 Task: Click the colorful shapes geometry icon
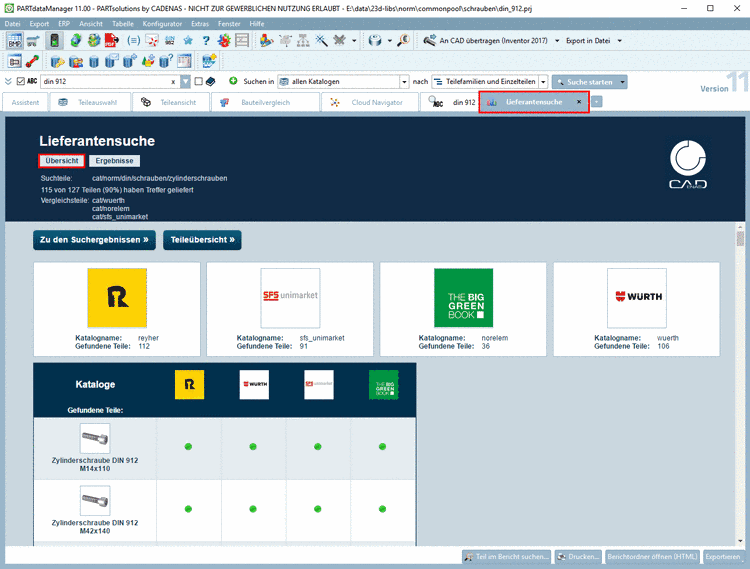266,41
